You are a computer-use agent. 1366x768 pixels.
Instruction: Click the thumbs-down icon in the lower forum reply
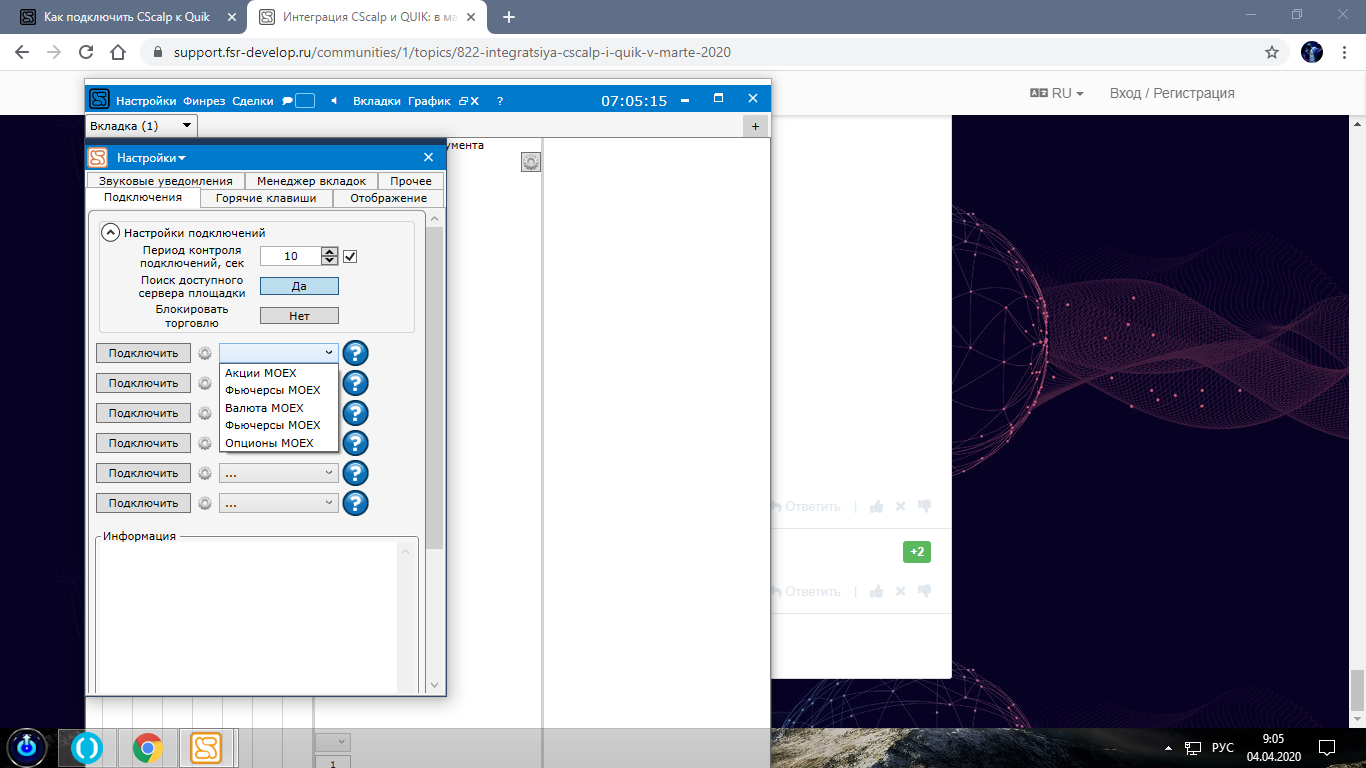(x=924, y=591)
